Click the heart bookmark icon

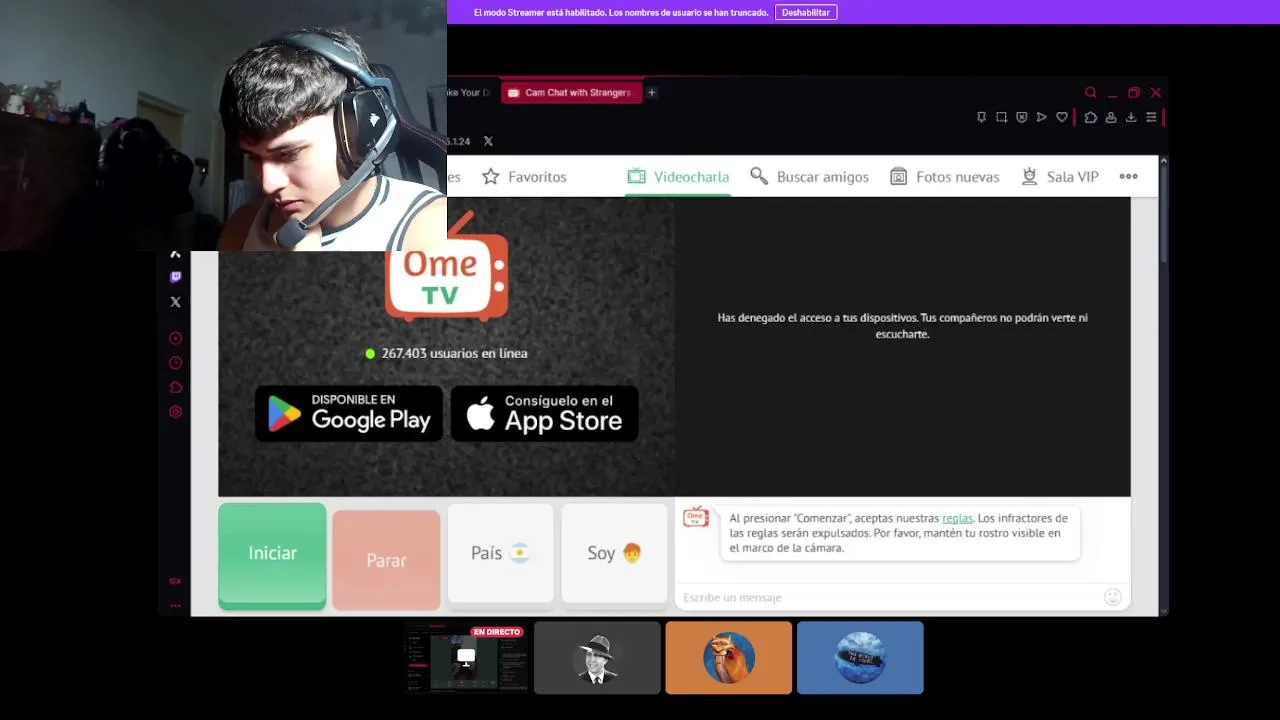tap(1062, 117)
